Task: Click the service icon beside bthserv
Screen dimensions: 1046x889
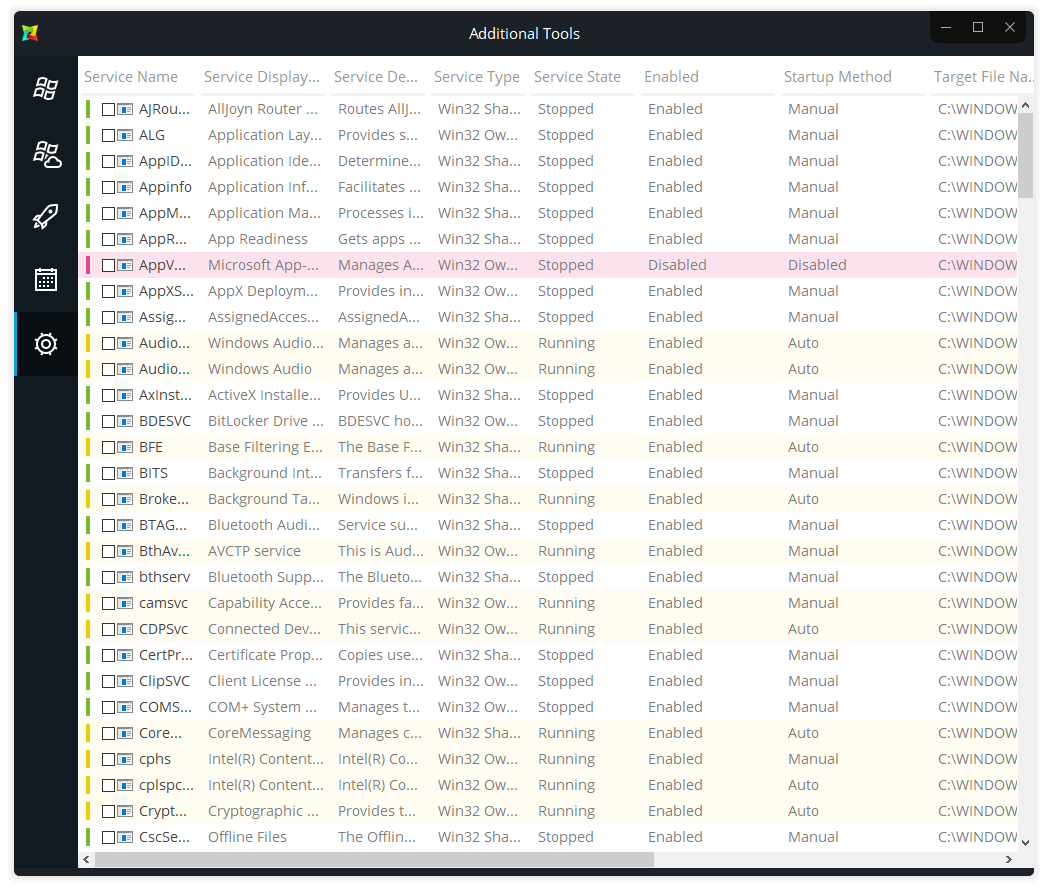Action: pyautogui.click(x=125, y=578)
